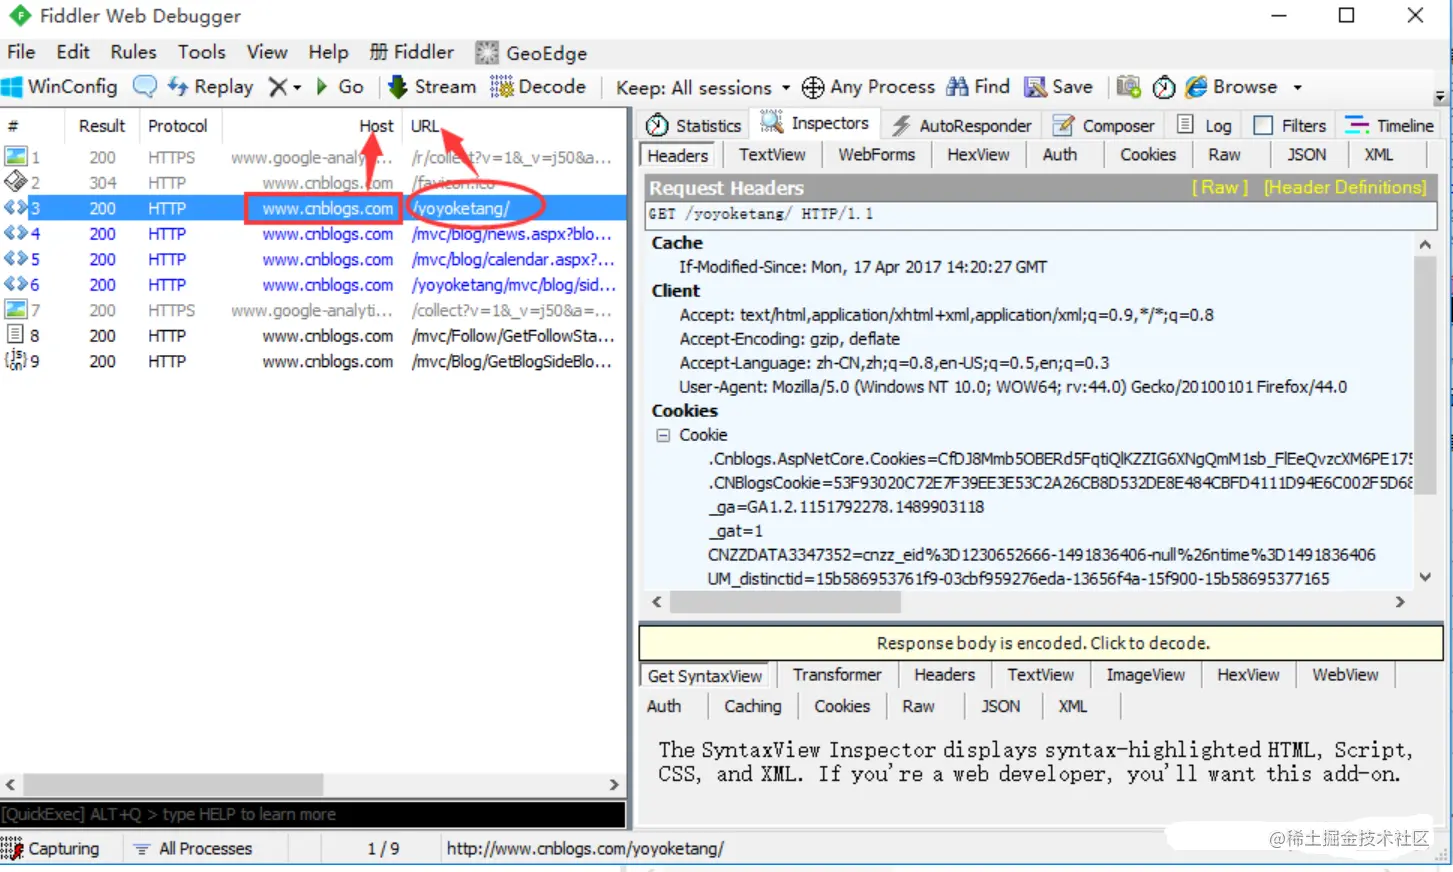1453x872 pixels.
Task: Select the request TextView inspector tab
Action: (772, 155)
